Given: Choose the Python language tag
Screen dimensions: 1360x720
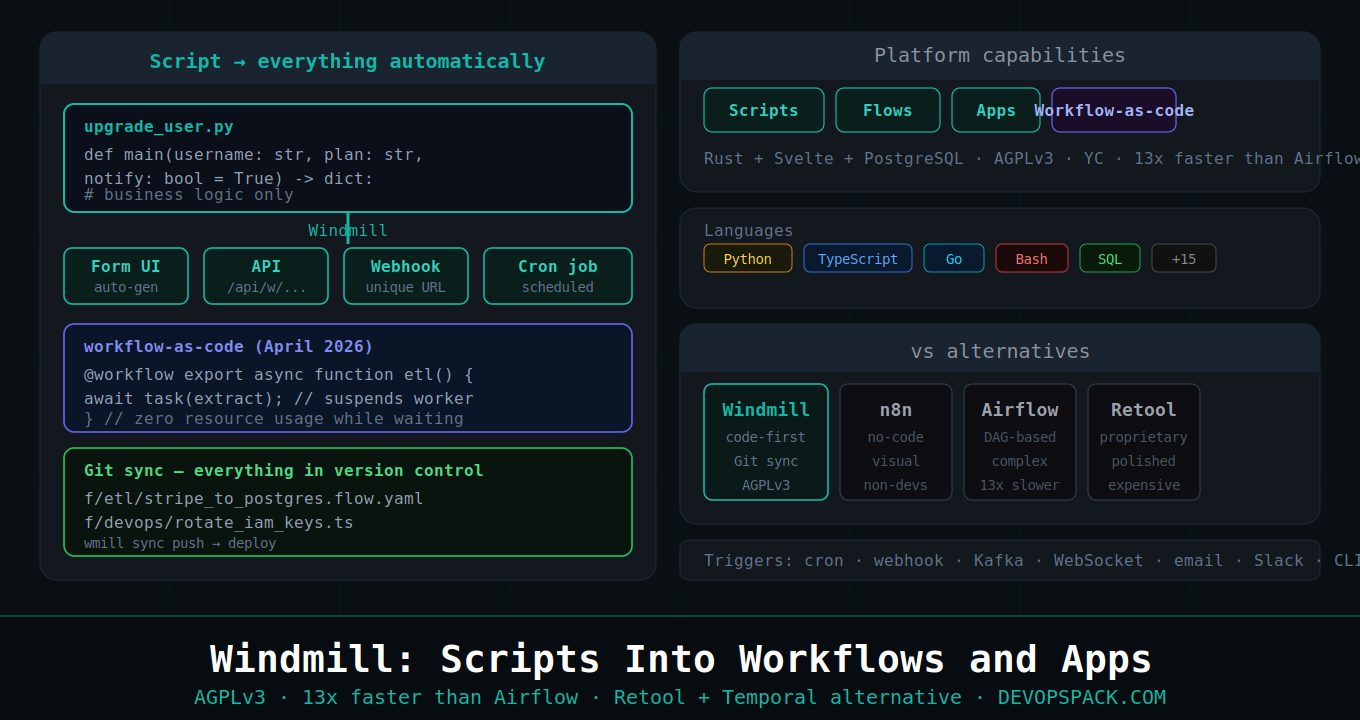Looking at the screenshot, I should (748, 258).
